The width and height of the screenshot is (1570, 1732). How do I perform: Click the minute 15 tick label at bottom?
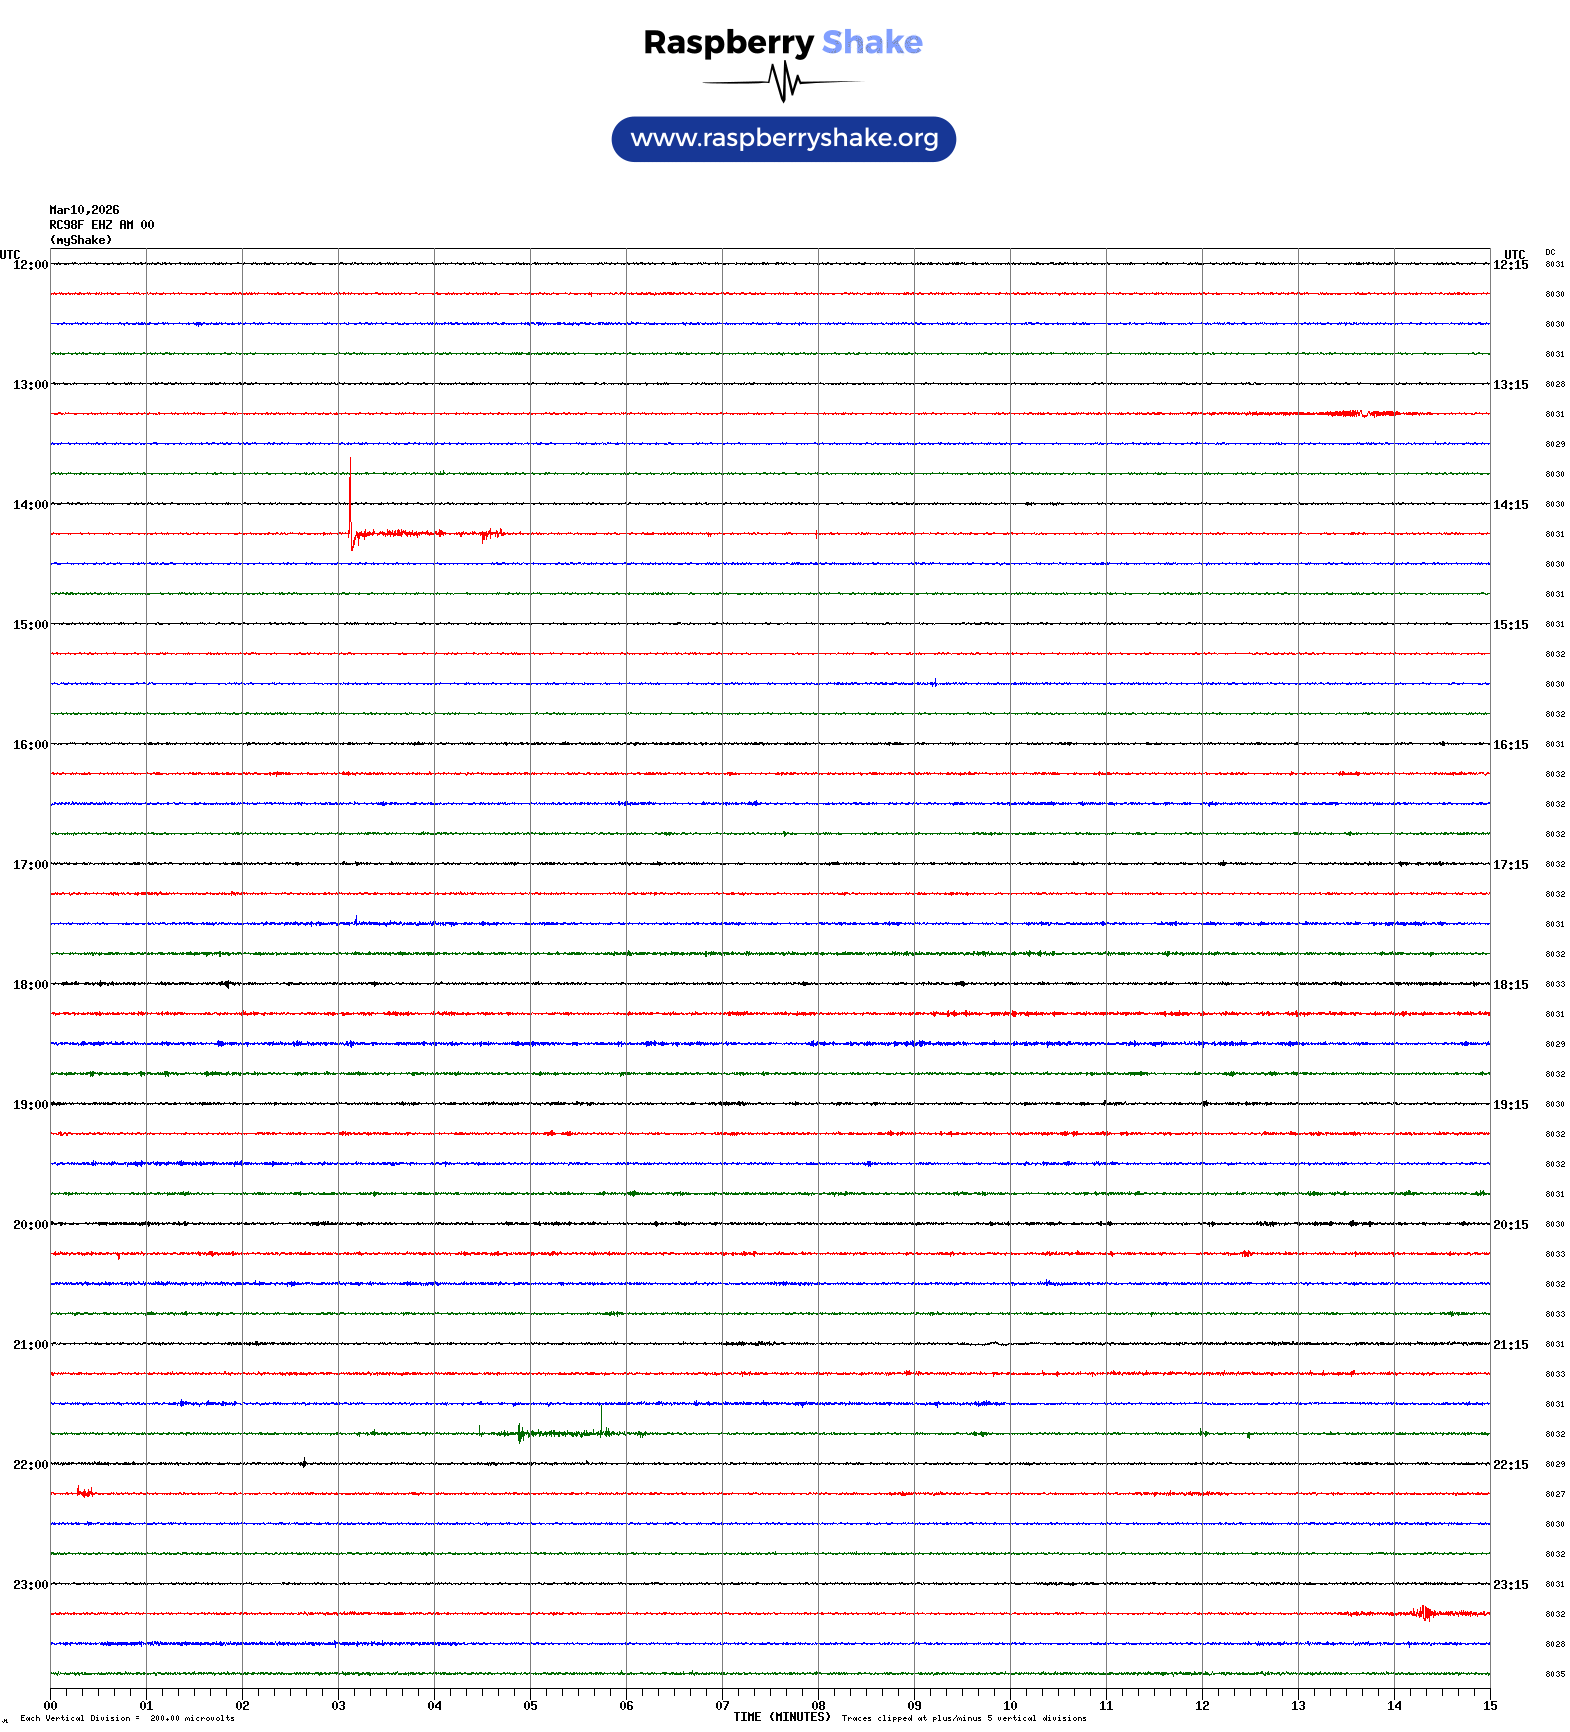1489,1706
